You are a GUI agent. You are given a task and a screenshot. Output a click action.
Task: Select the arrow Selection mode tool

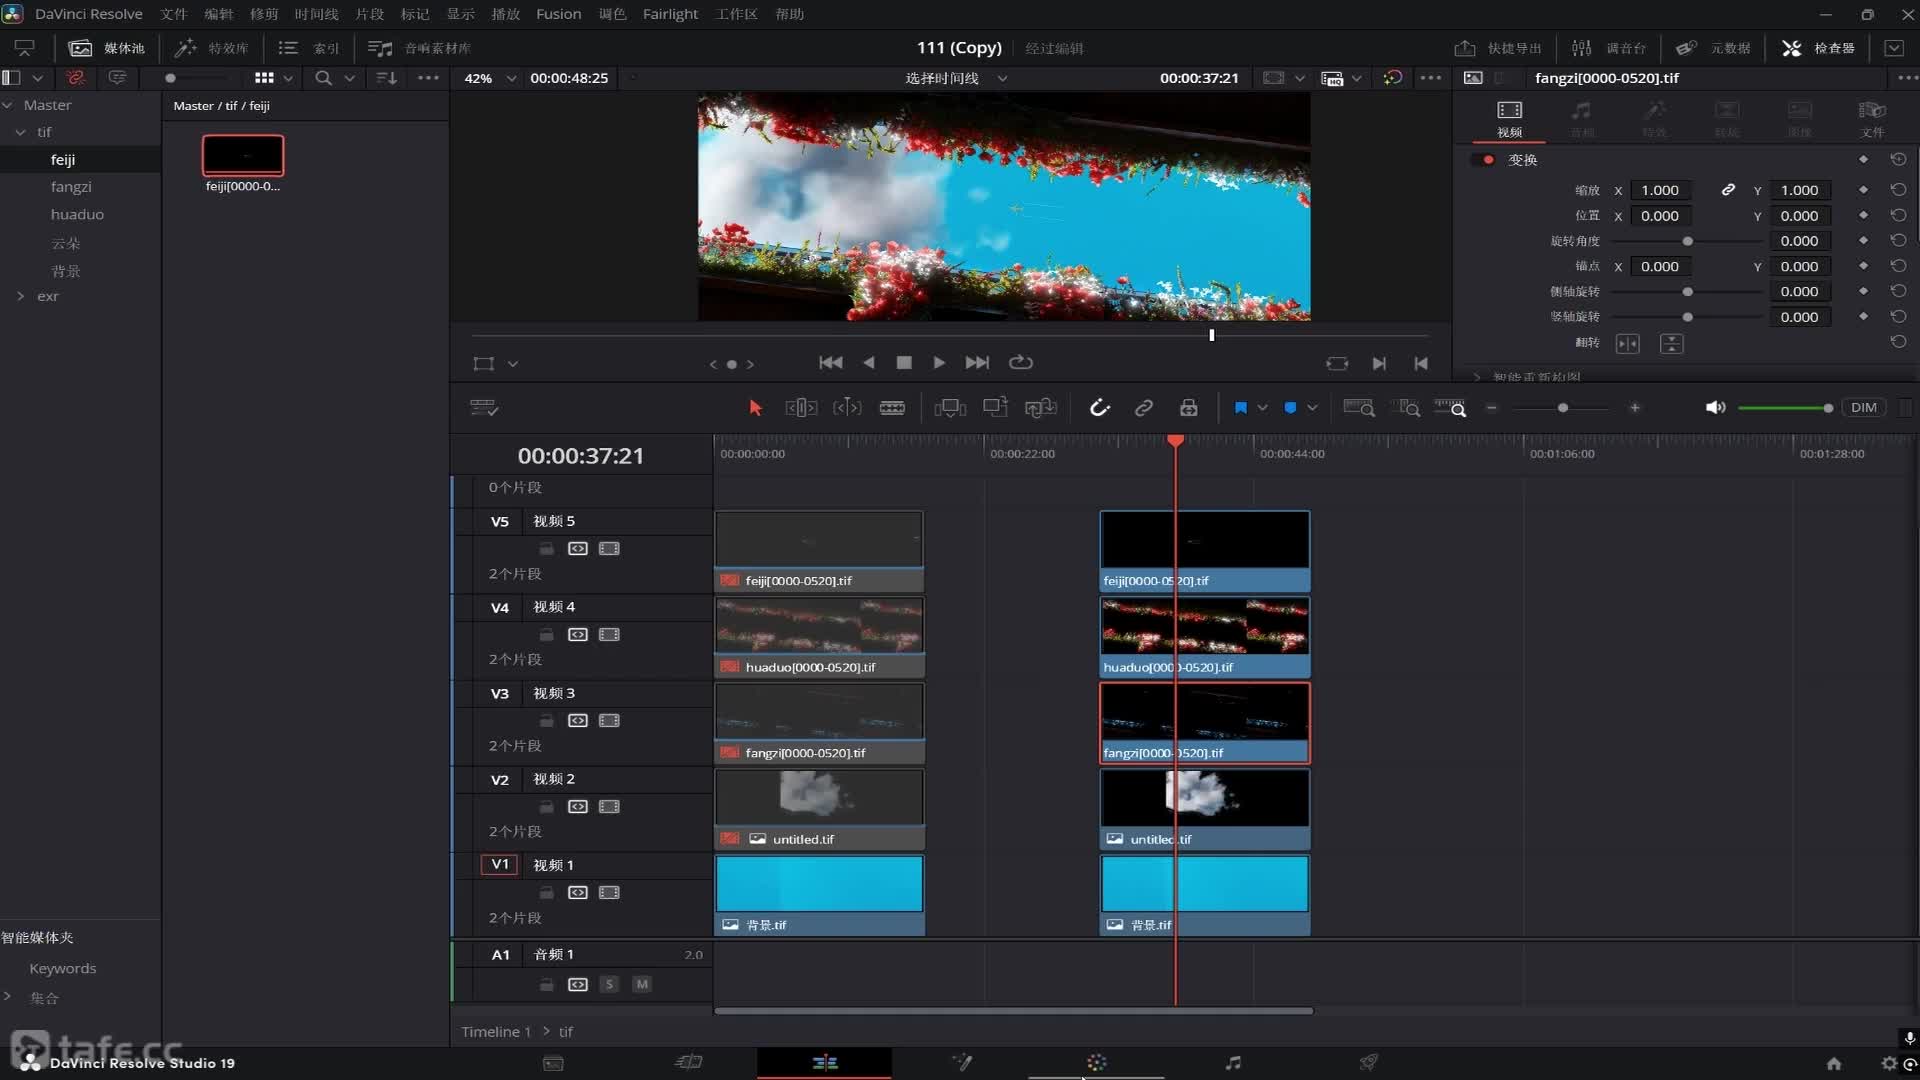tap(755, 408)
